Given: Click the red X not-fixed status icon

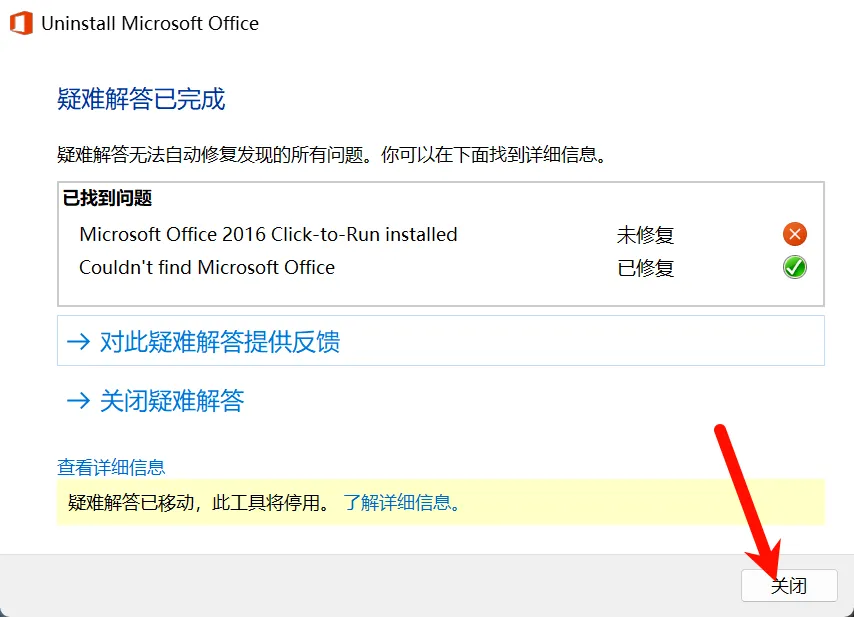Looking at the screenshot, I should pyautogui.click(x=795, y=234).
